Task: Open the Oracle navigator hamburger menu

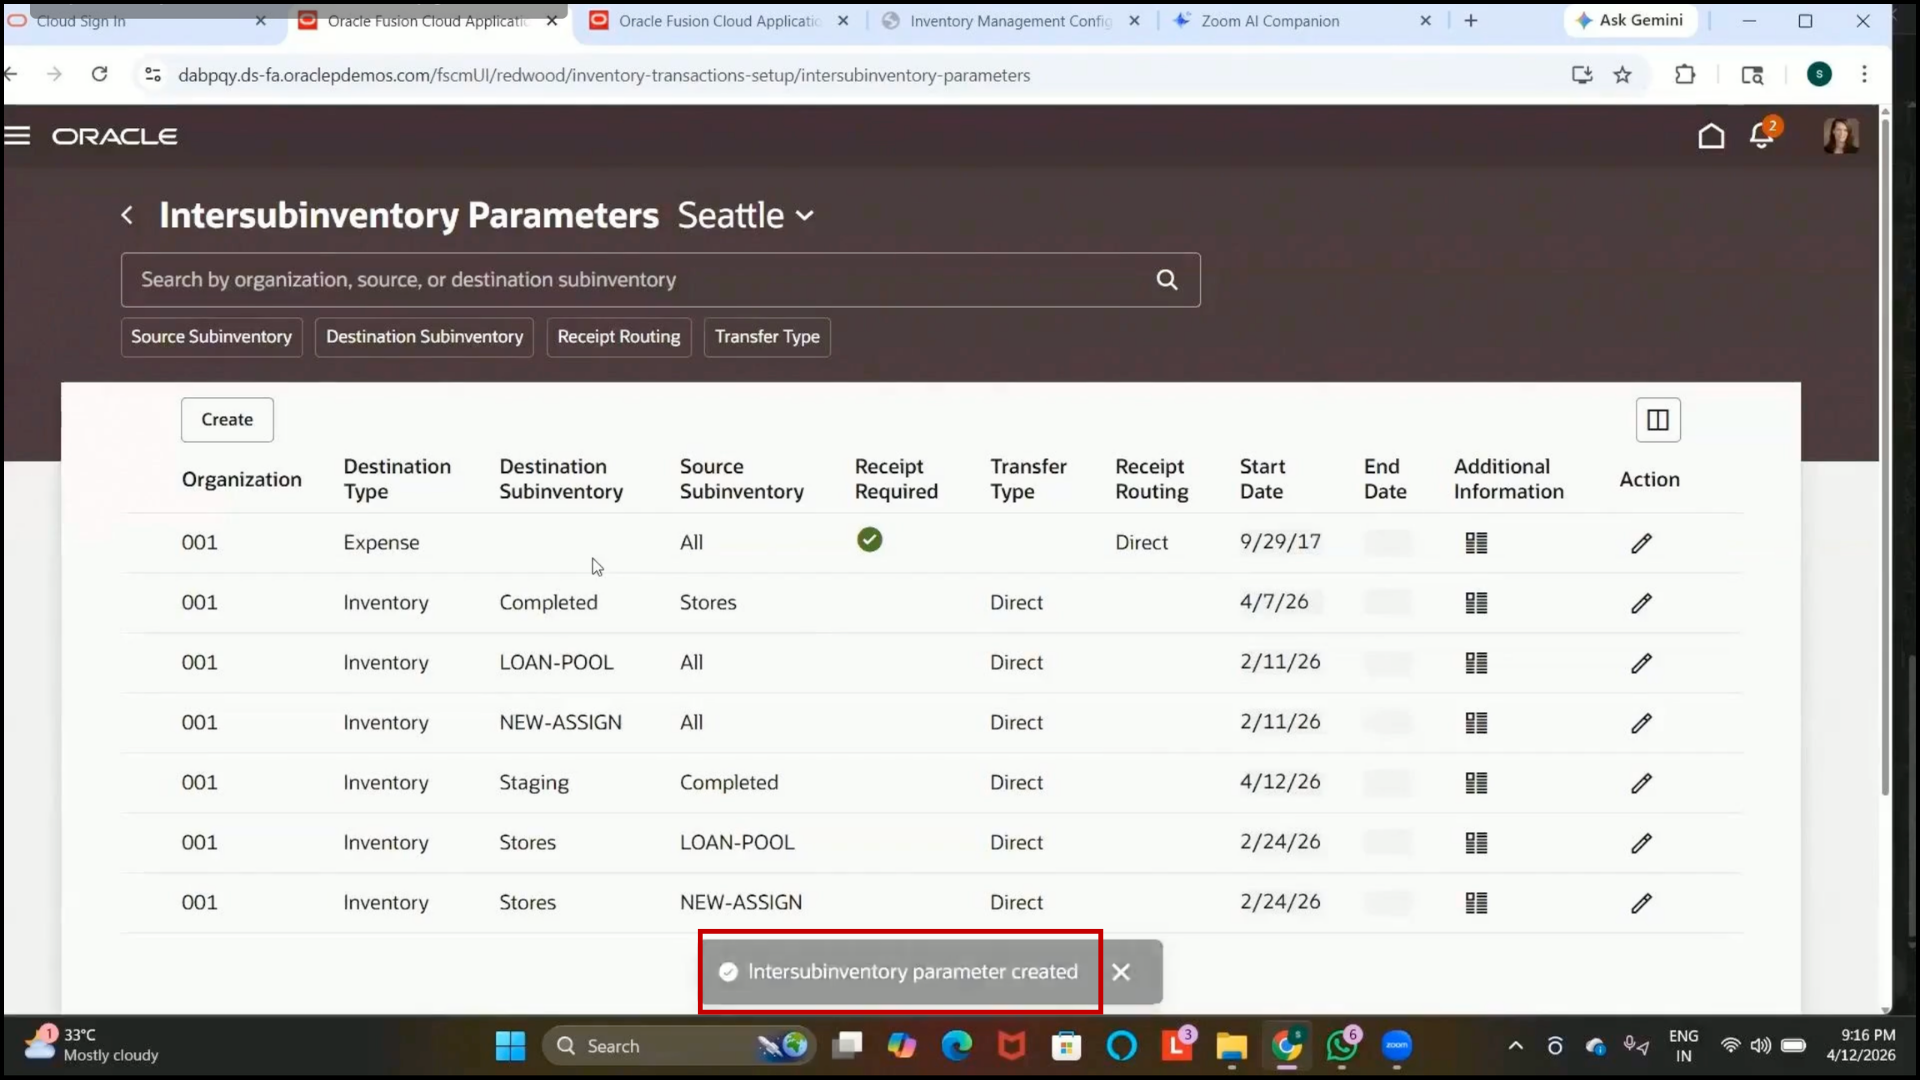Action: coord(17,136)
